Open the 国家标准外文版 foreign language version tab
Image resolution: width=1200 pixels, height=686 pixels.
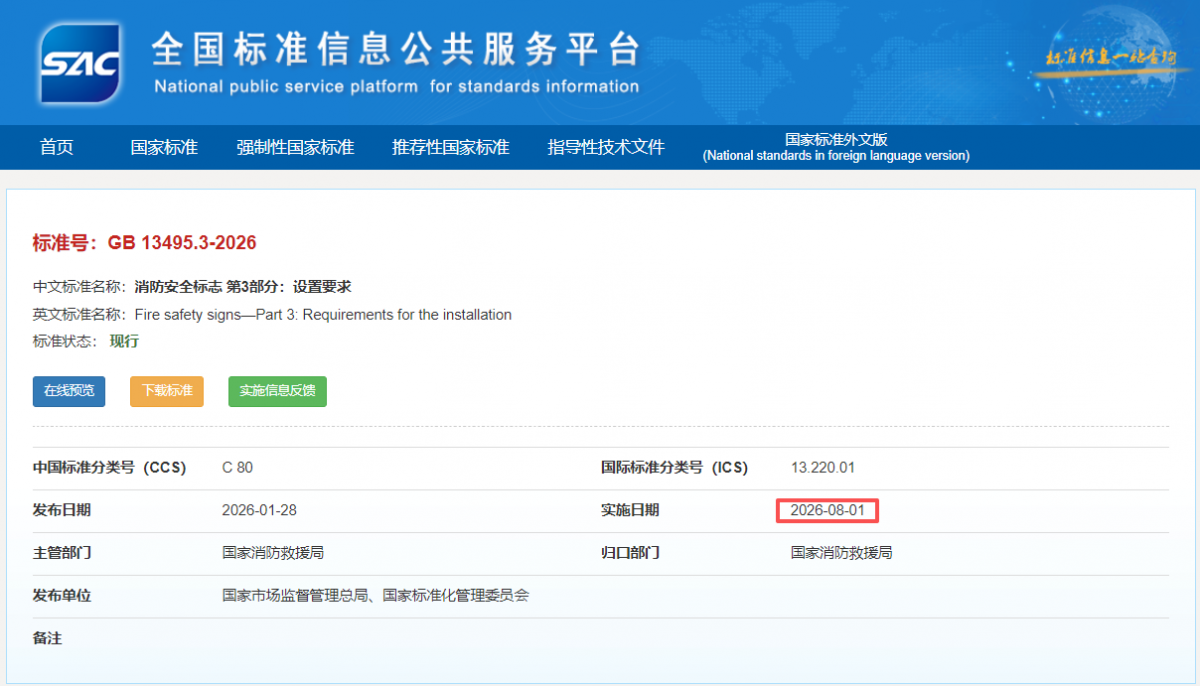(x=836, y=147)
